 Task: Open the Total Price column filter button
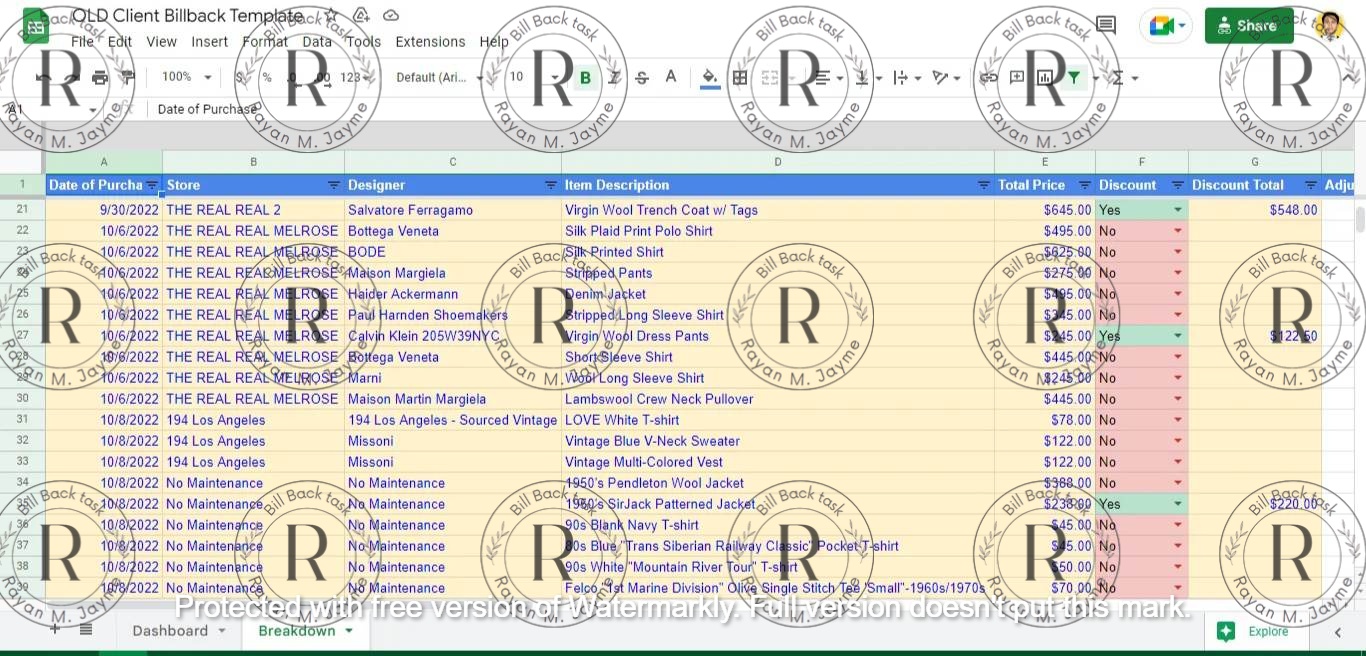[1085, 185]
